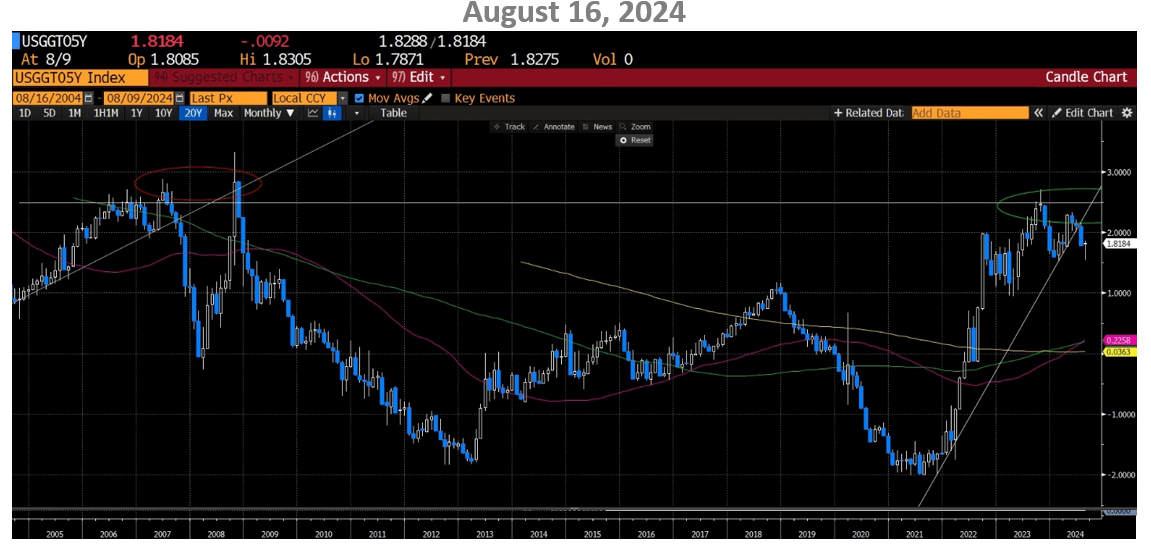Screen dimensions: 1151x545
Task: Click the start date field 08/16/2004
Action: pyautogui.click(x=48, y=98)
